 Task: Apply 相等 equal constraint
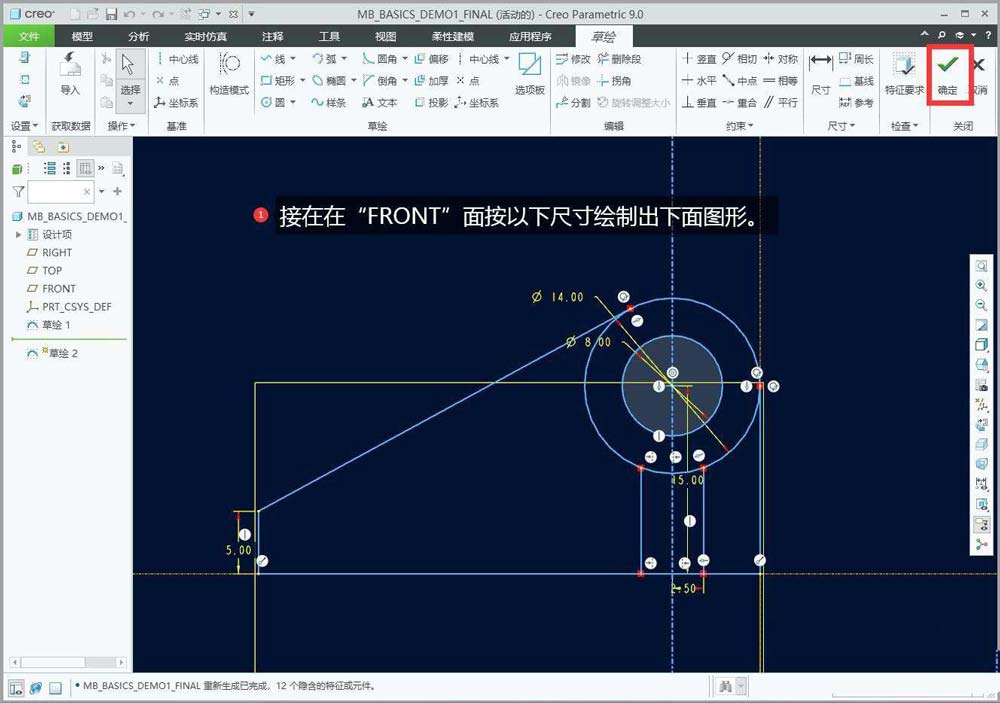(781, 80)
